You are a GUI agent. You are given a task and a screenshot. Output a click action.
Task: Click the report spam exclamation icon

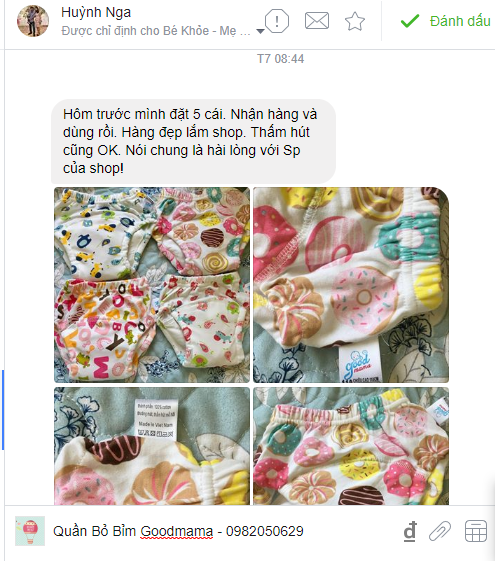276,21
